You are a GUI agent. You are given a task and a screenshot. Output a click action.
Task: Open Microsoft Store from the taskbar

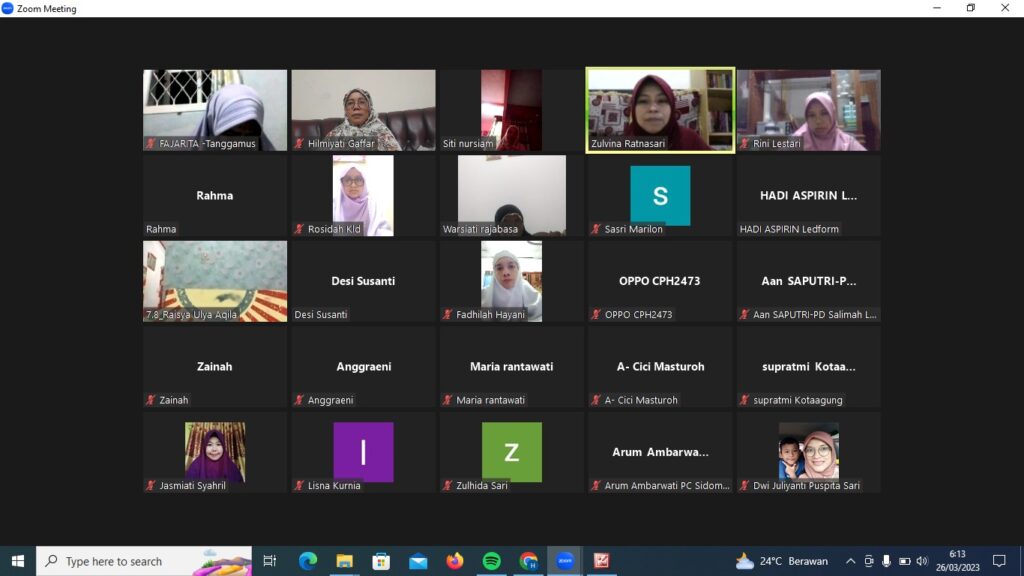tap(381, 561)
